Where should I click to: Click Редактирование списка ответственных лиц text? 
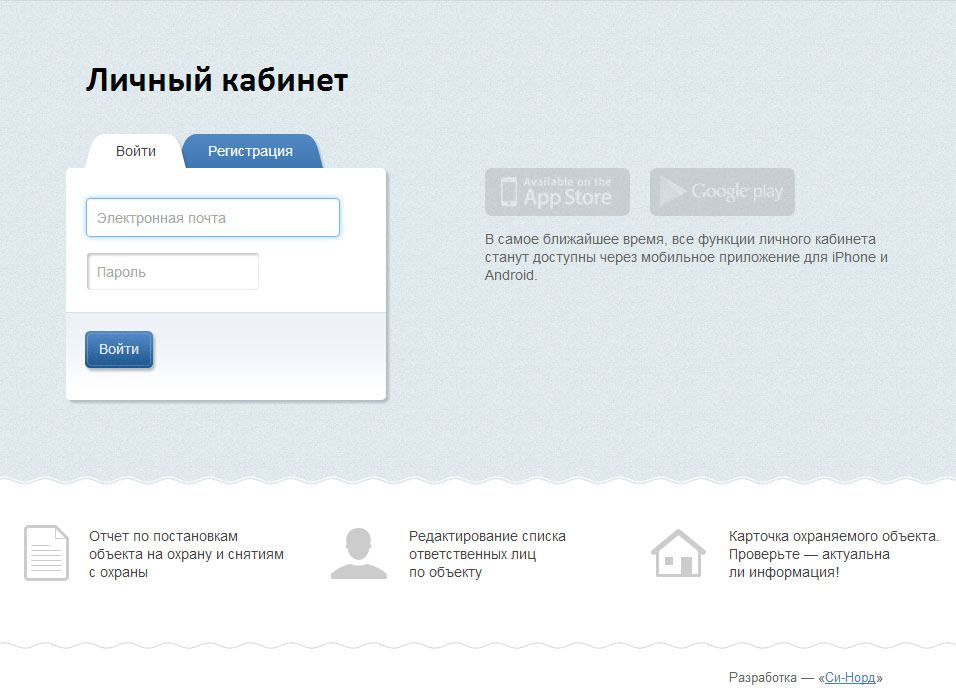coord(487,554)
